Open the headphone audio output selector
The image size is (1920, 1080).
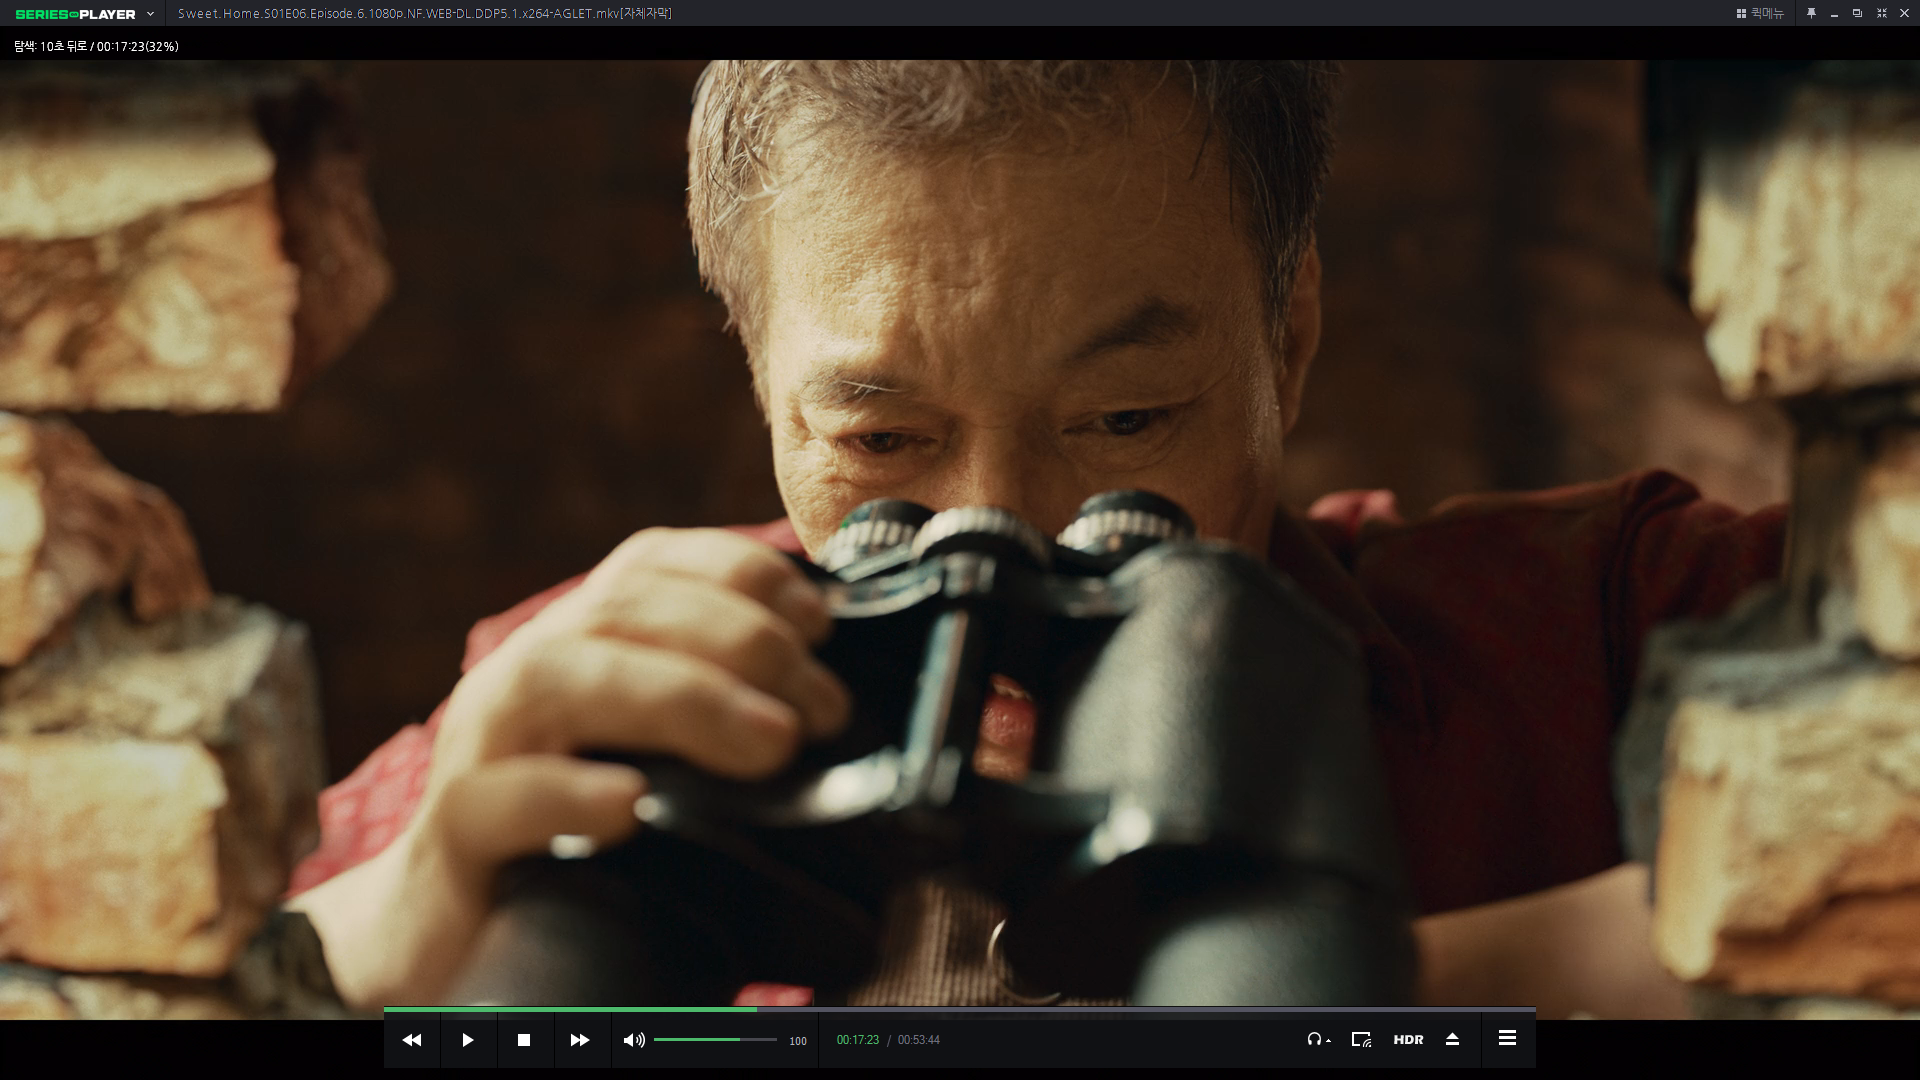[x=1317, y=1040]
